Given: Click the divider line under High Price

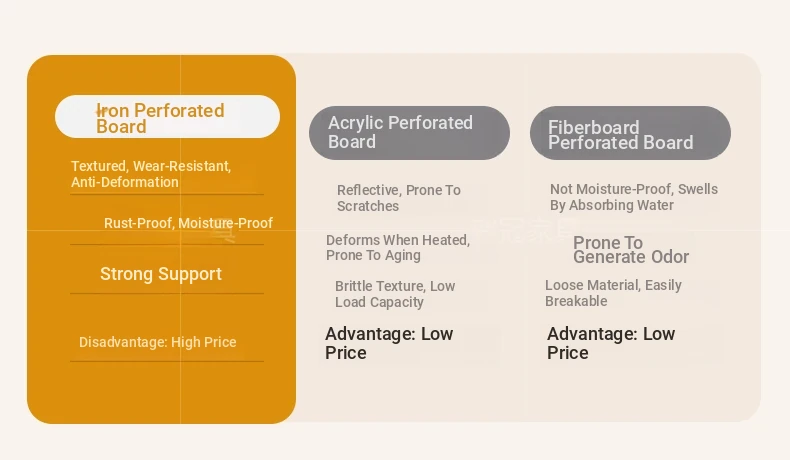Looking at the screenshot, I should 167,361.
